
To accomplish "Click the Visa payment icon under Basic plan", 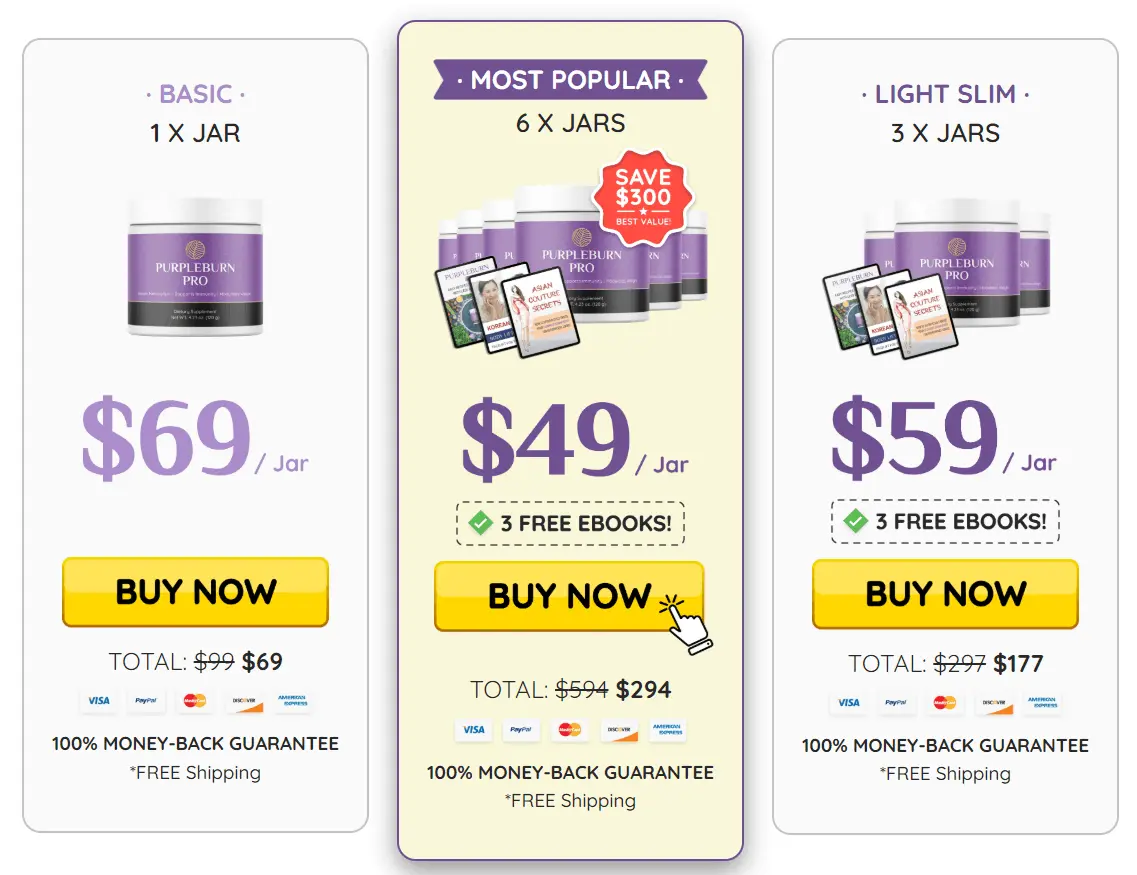I will (x=98, y=701).
